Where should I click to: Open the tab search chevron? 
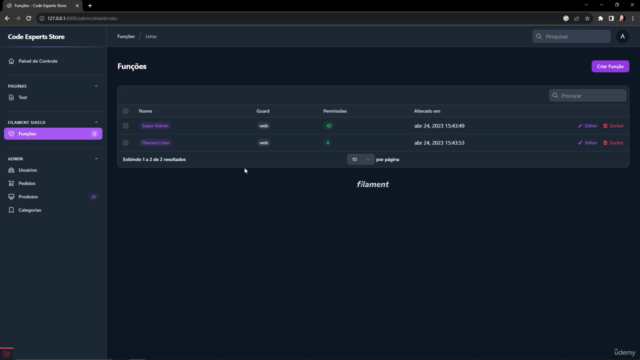pos(586,5)
